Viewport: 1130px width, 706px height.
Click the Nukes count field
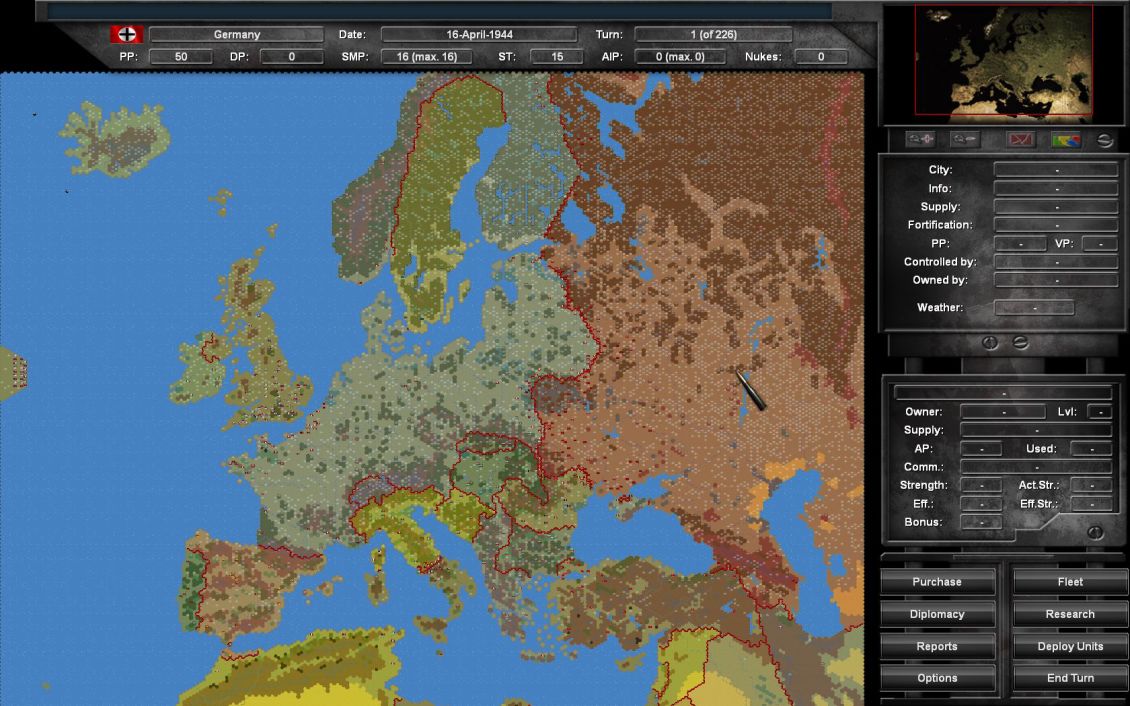tap(821, 56)
